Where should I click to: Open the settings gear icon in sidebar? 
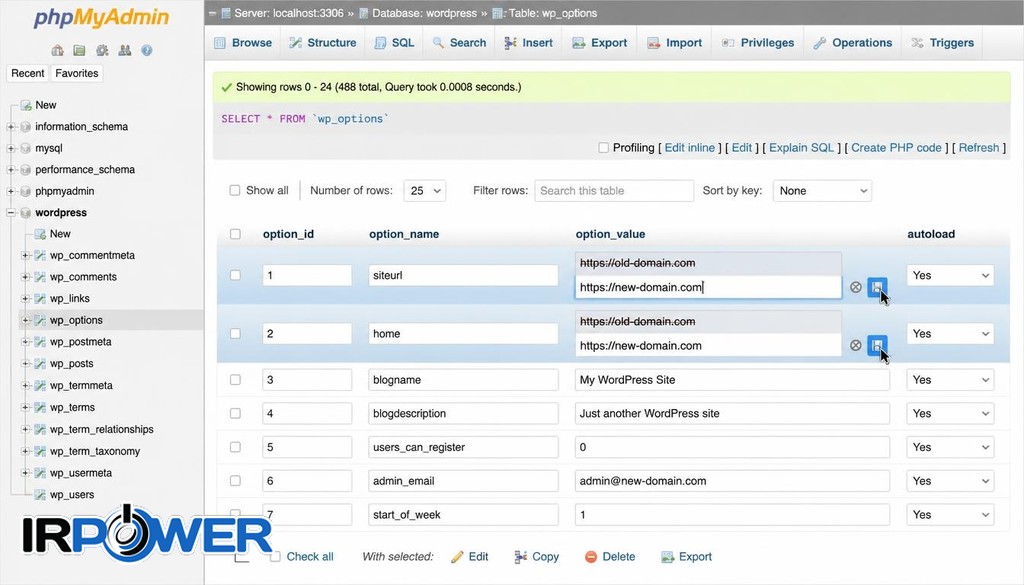pyautogui.click(x=102, y=50)
